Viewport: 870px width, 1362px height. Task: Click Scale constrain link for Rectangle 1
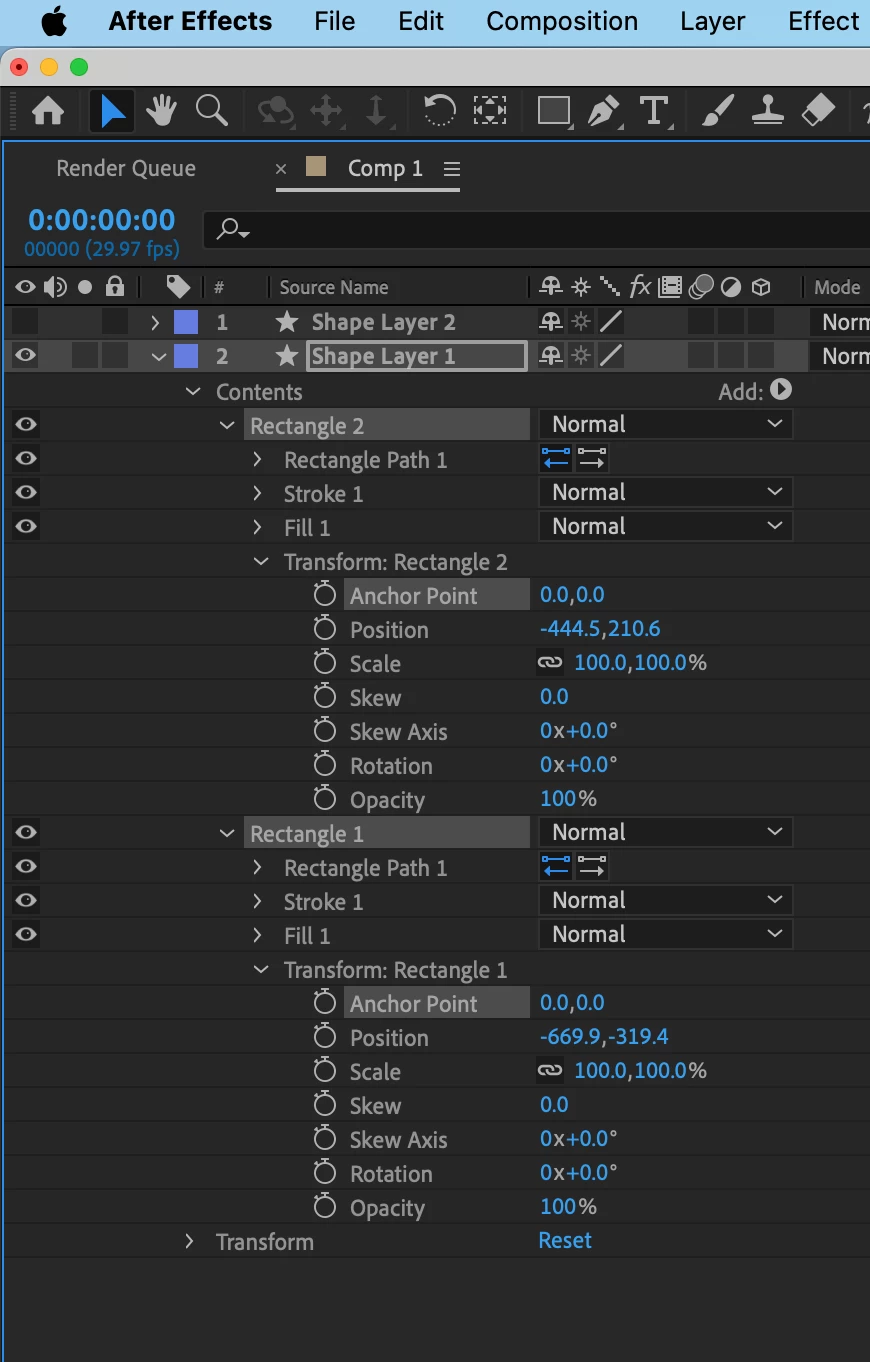click(x=550, y=1071)
